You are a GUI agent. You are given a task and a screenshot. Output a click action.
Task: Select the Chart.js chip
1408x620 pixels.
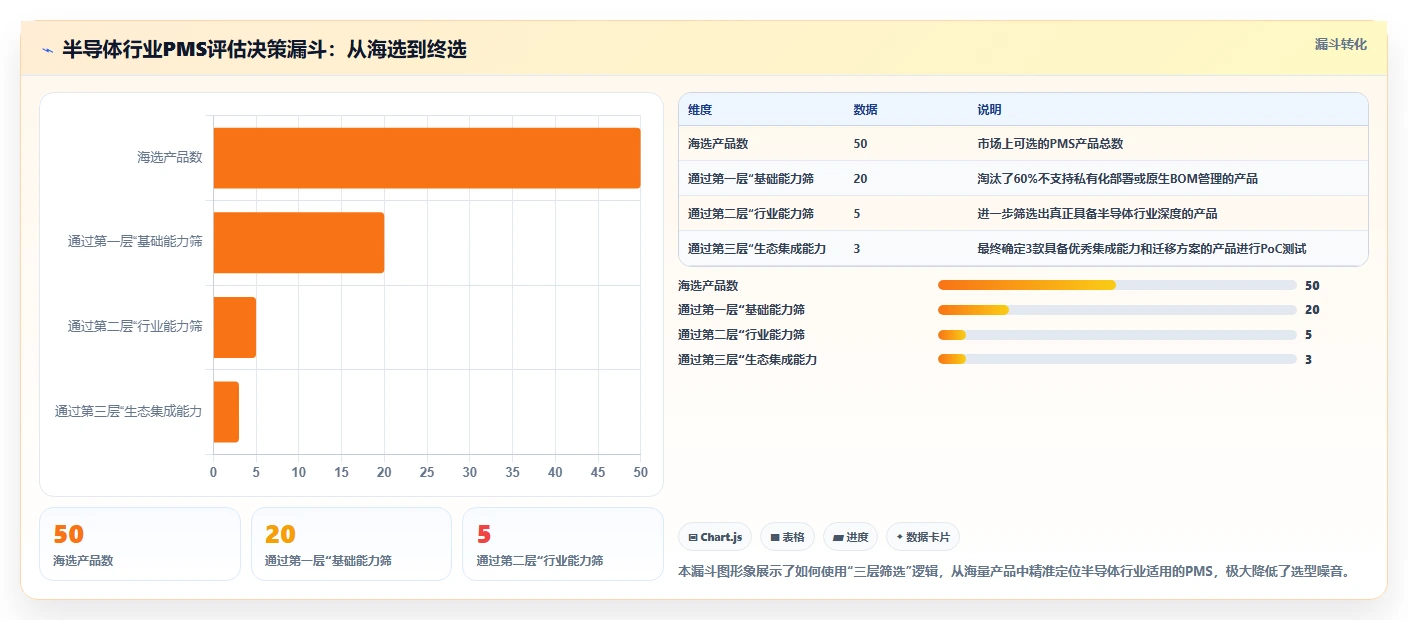point(715,537)
